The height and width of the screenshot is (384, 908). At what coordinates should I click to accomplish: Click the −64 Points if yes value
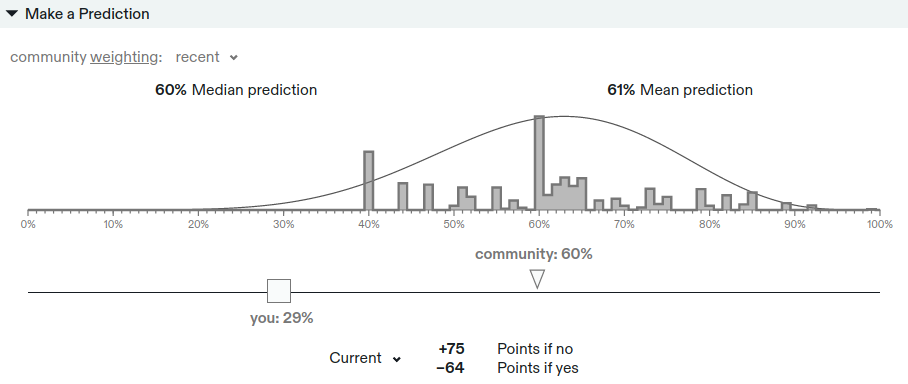[x=451, y=368]
